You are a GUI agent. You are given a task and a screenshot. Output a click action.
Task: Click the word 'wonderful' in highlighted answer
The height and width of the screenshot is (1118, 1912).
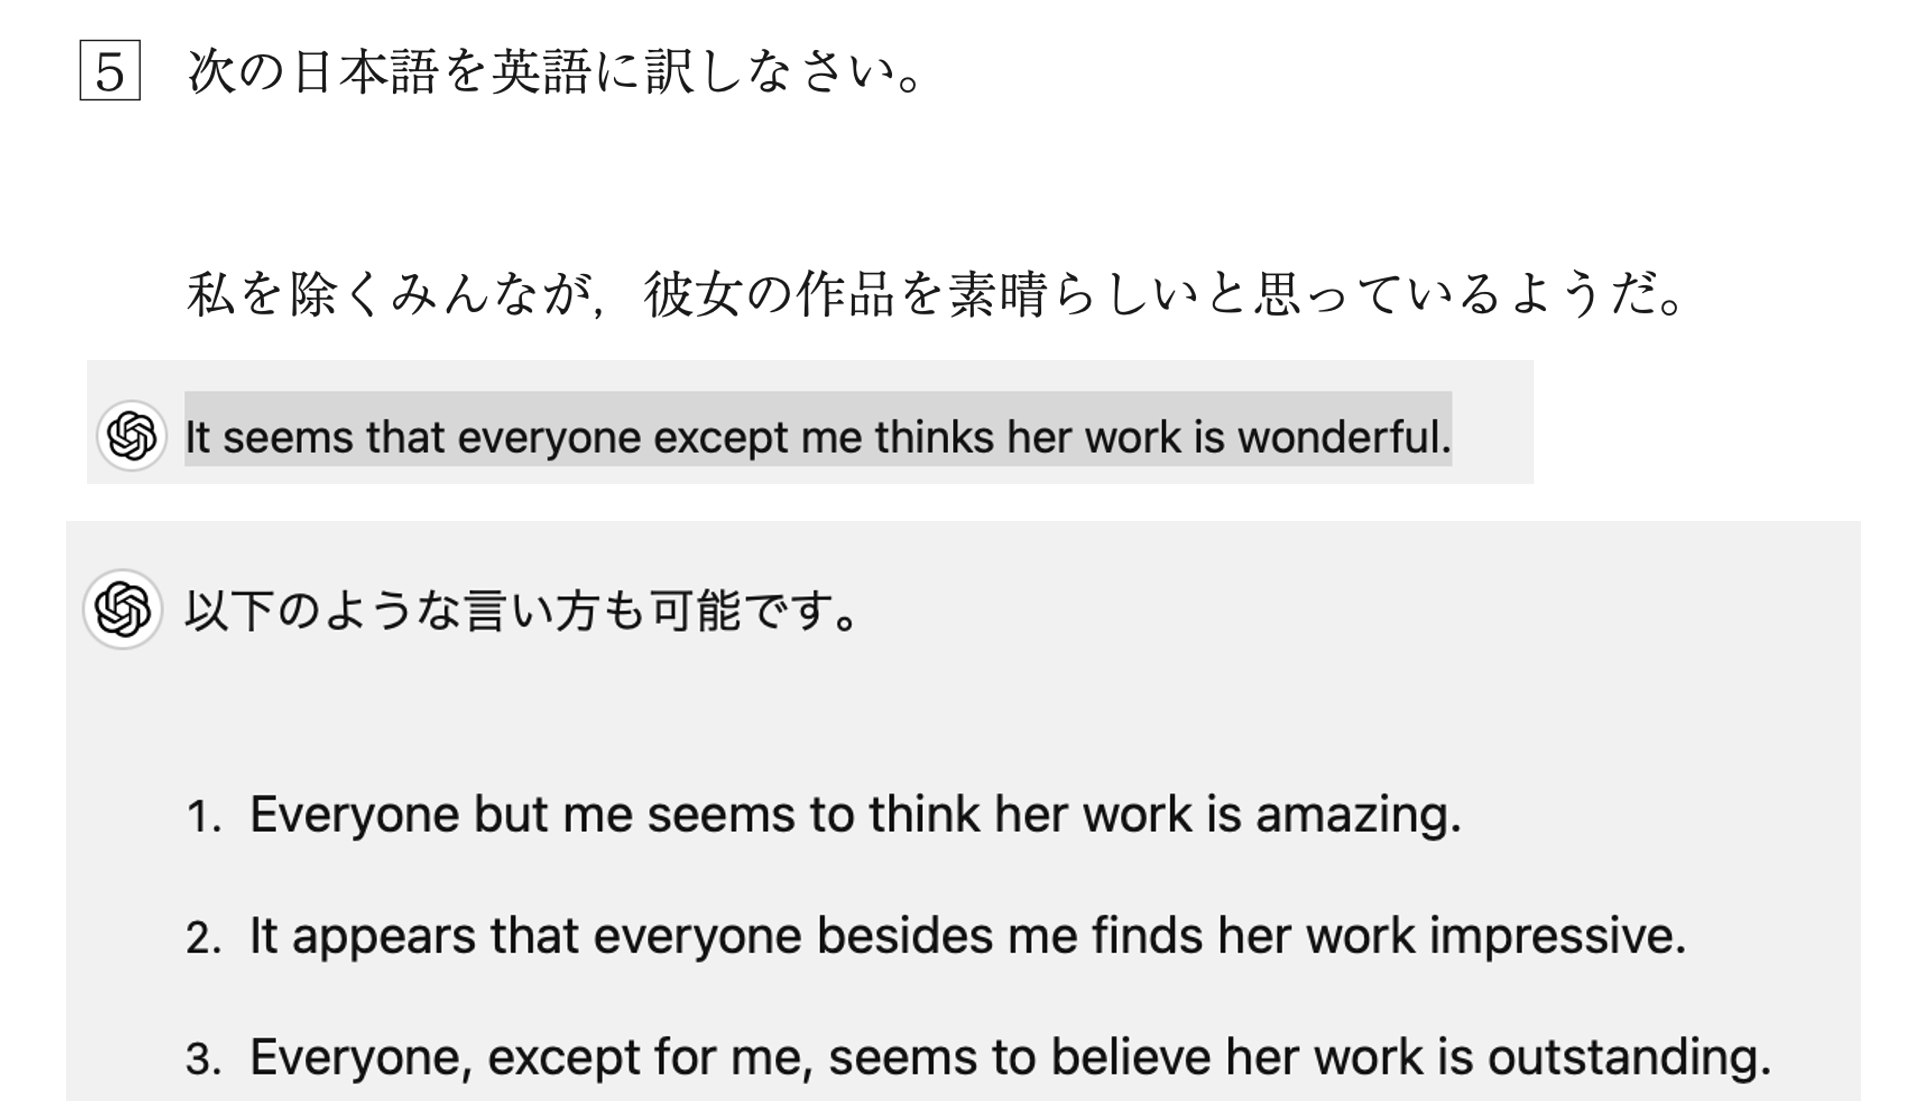tap(1342, 437)
